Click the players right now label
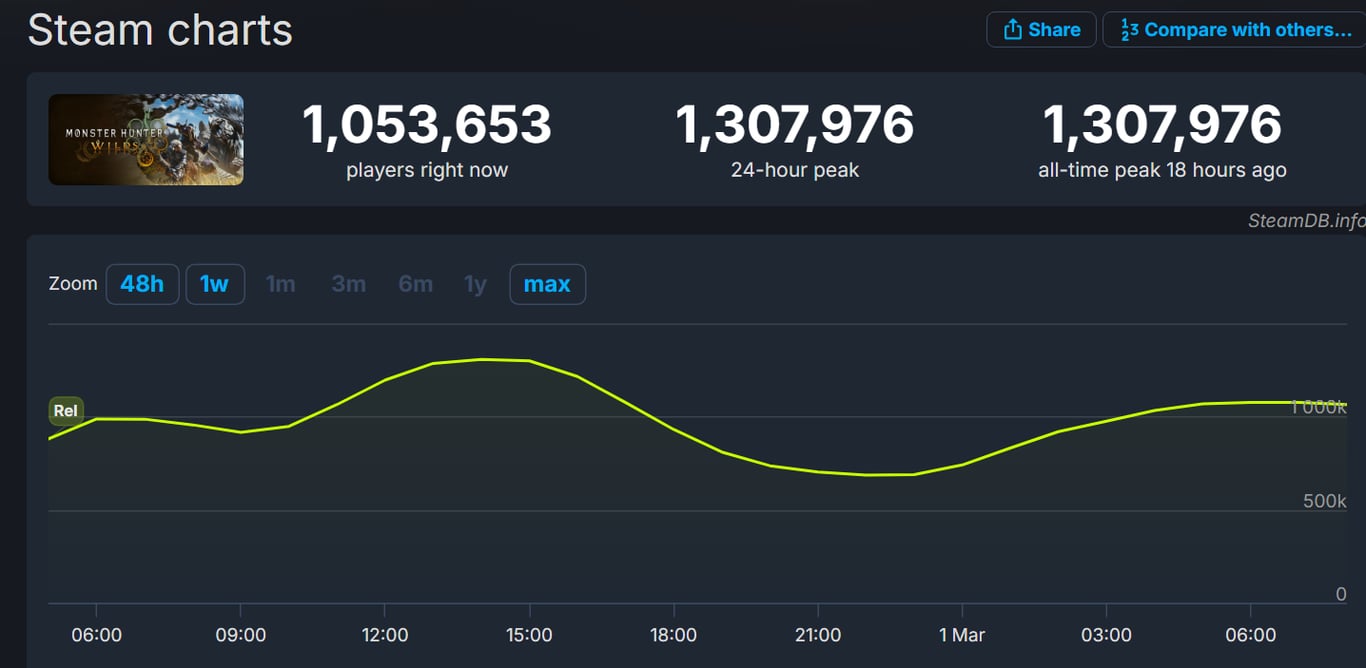 [427, 170]
